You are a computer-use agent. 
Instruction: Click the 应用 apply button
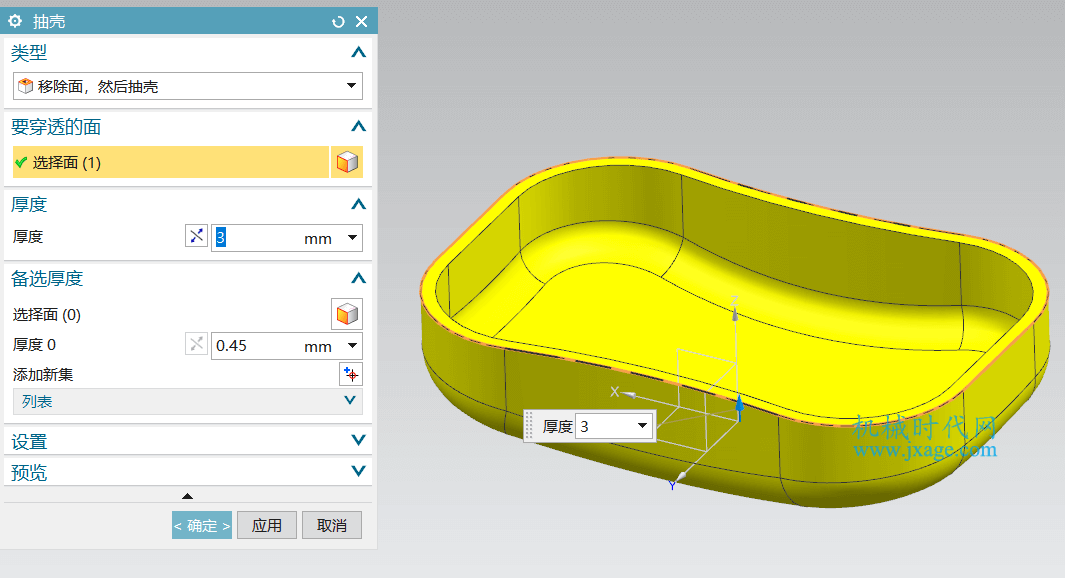coord(267,525)
